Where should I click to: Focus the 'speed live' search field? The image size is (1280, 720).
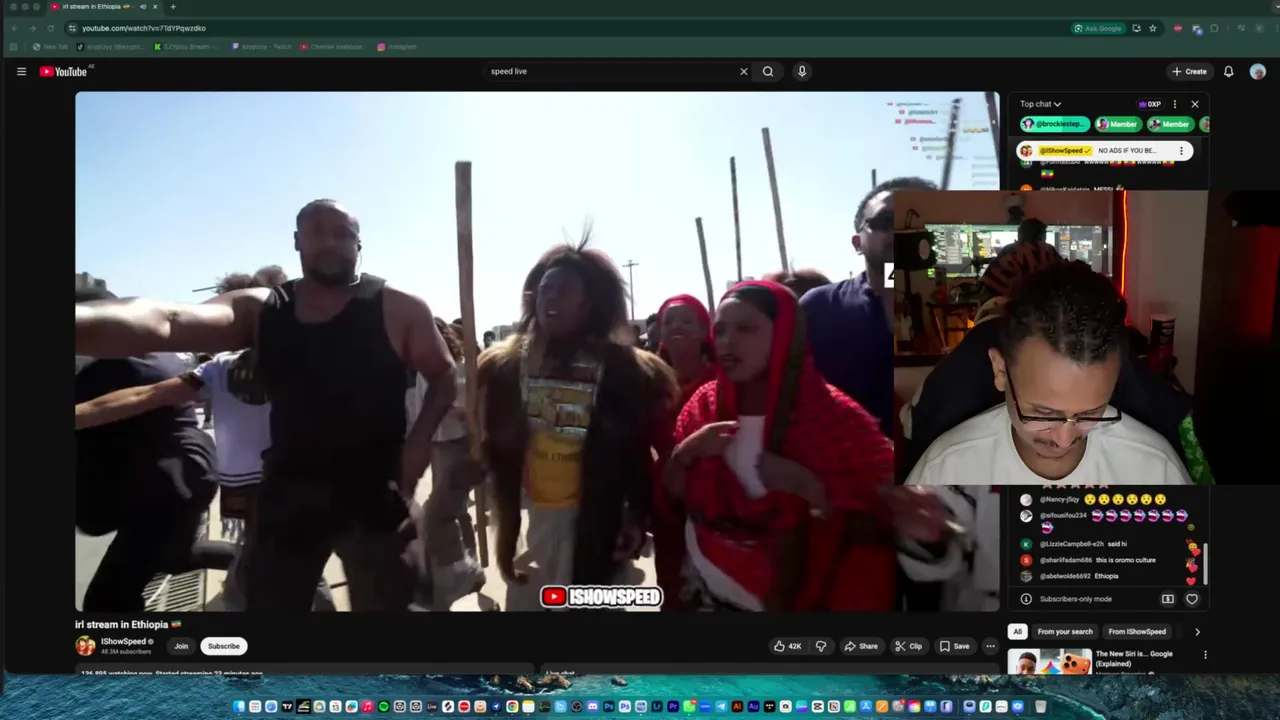[610, 71]
